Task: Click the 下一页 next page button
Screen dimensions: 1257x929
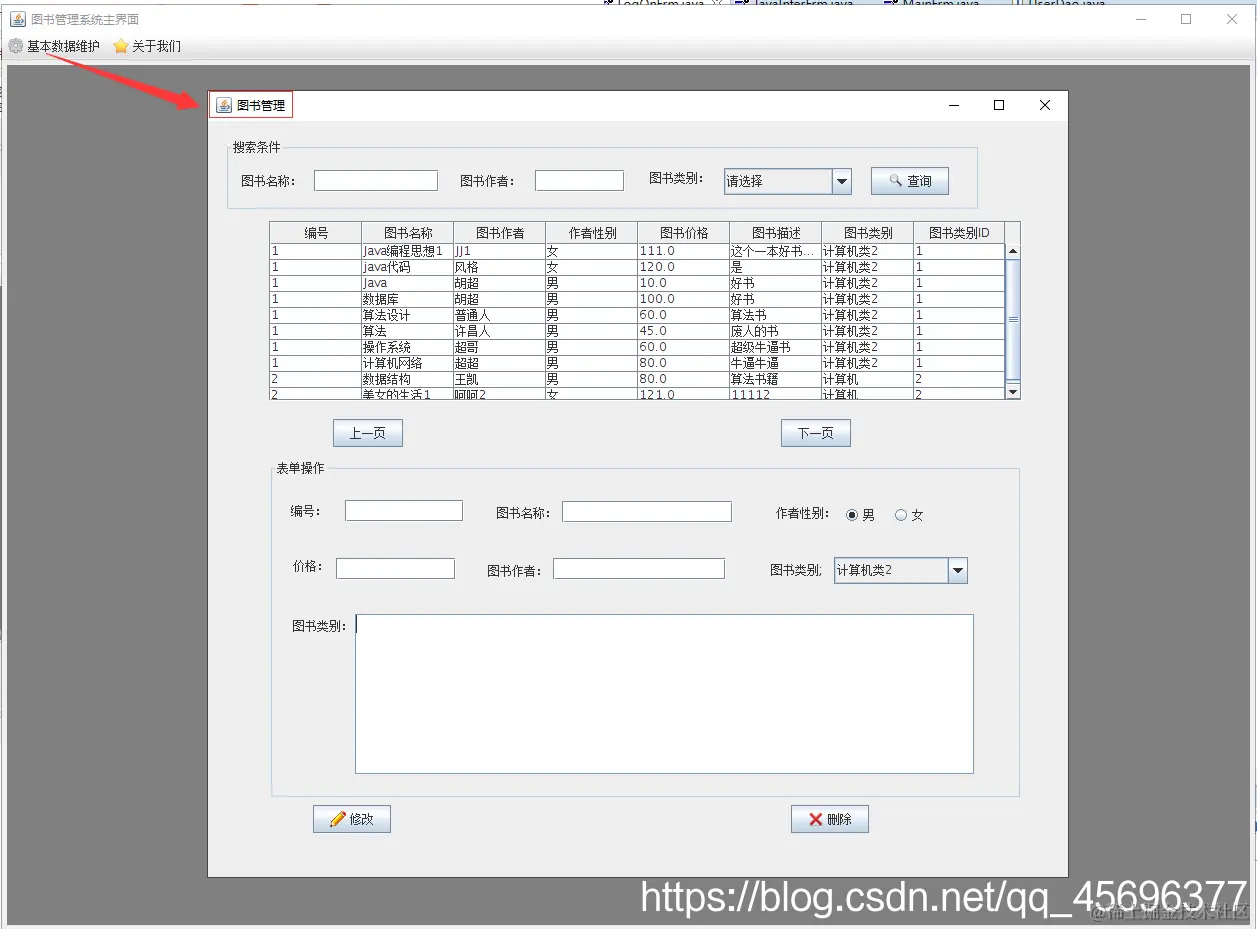Action: point(815,432)
